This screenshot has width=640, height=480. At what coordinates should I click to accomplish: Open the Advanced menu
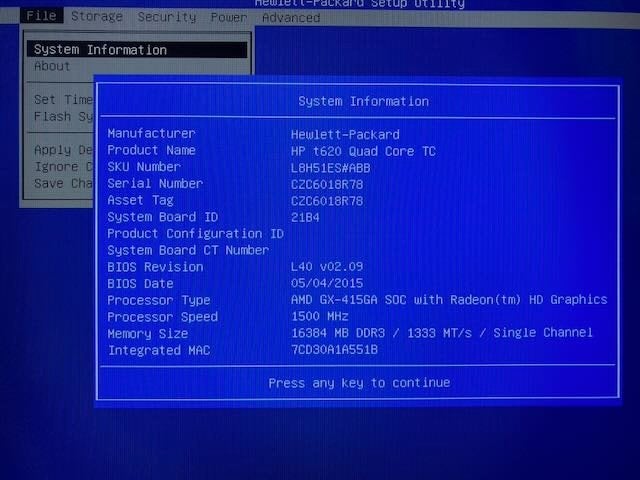(291, 18)
